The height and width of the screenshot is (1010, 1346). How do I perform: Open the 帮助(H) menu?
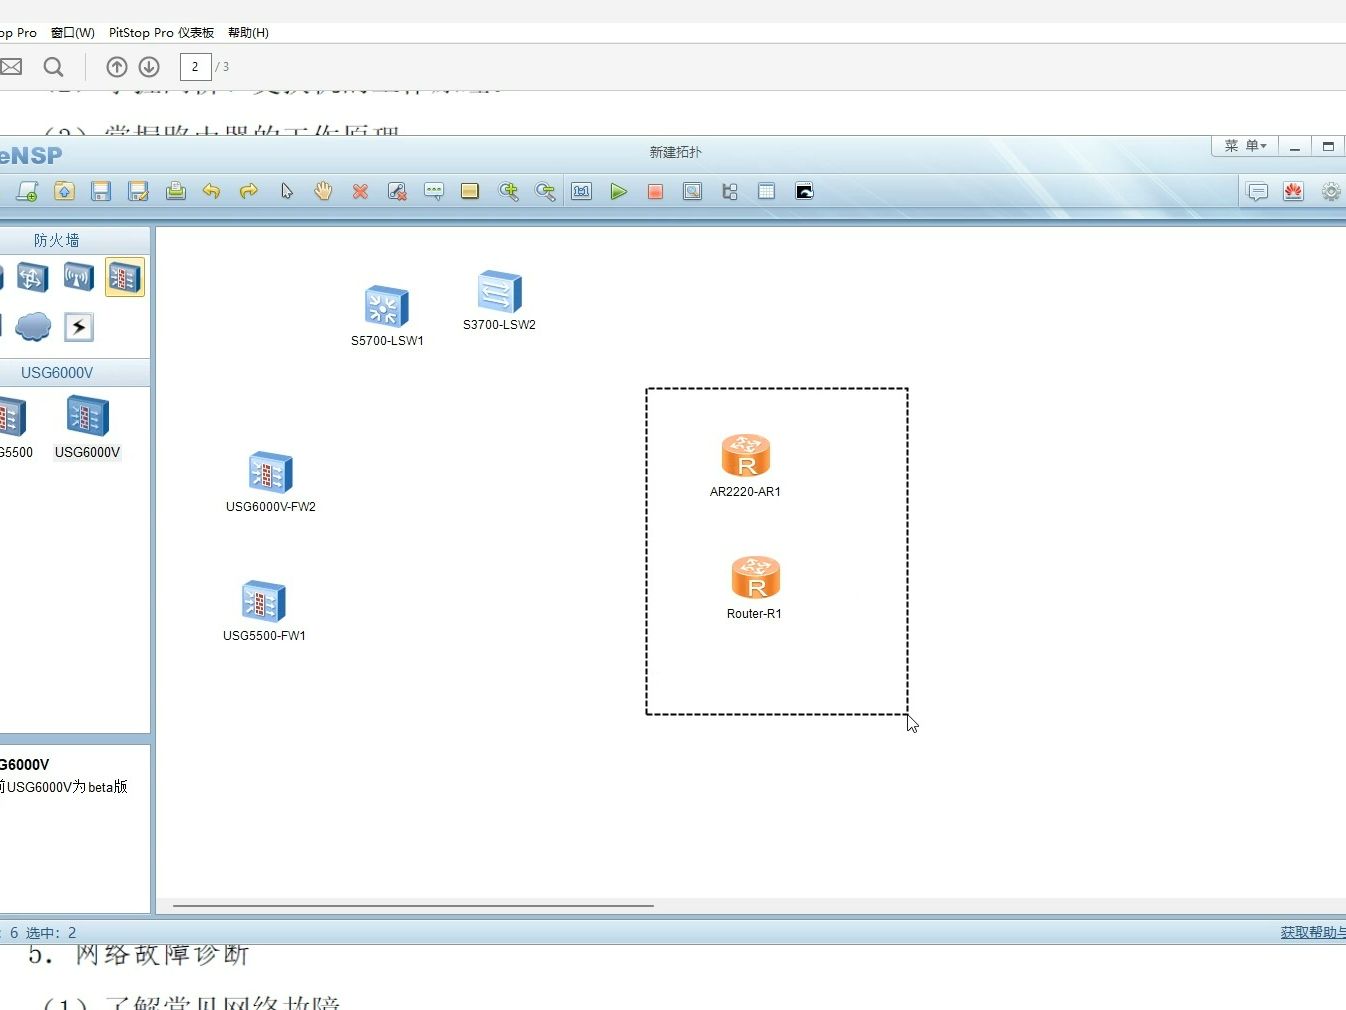(248, 32)
